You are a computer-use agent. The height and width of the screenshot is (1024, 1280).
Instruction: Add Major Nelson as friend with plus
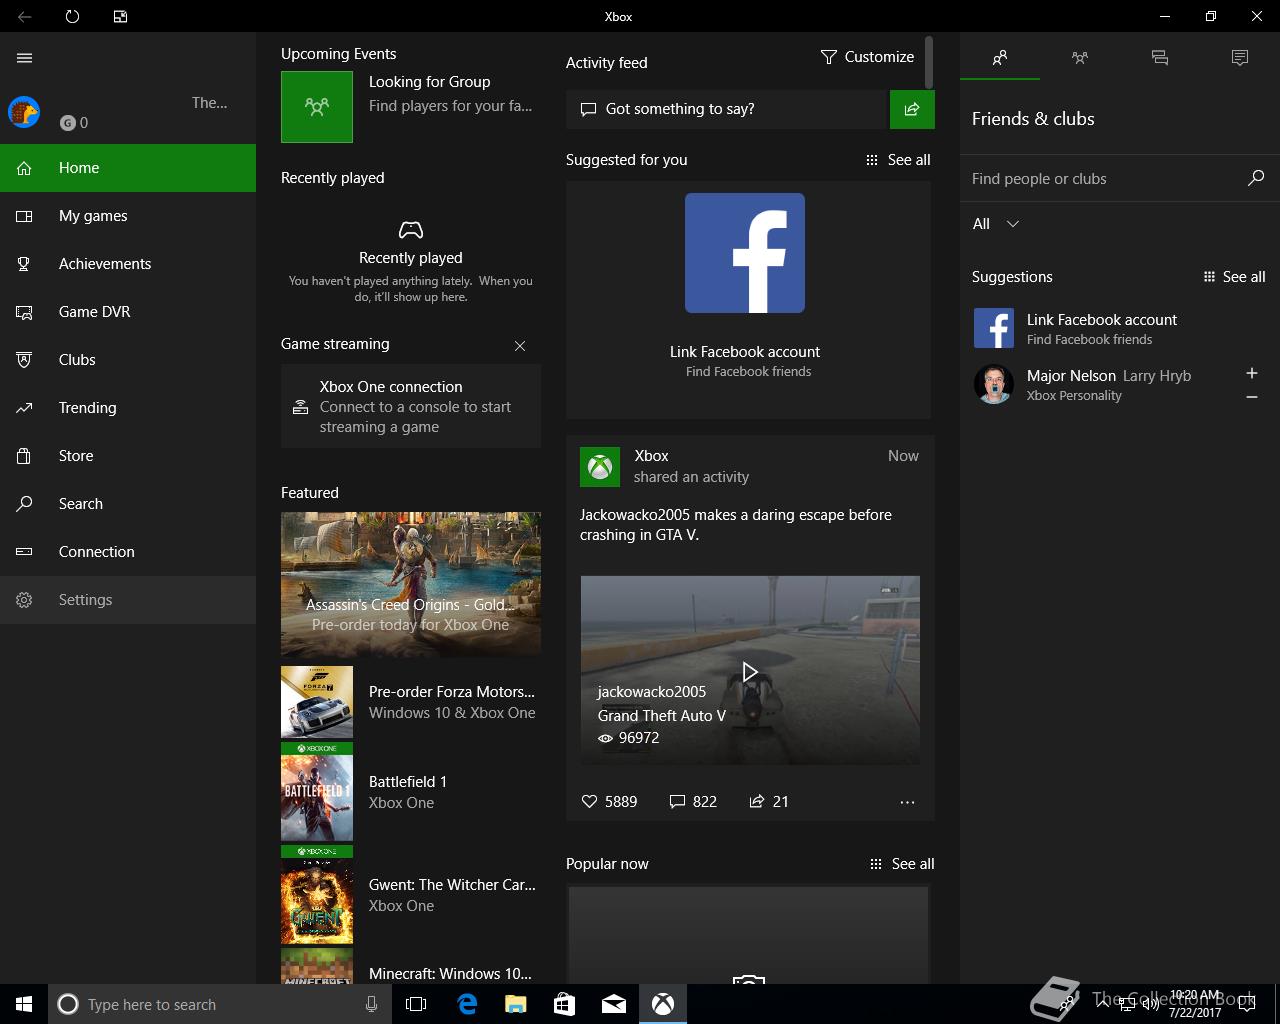[1252, 373]
